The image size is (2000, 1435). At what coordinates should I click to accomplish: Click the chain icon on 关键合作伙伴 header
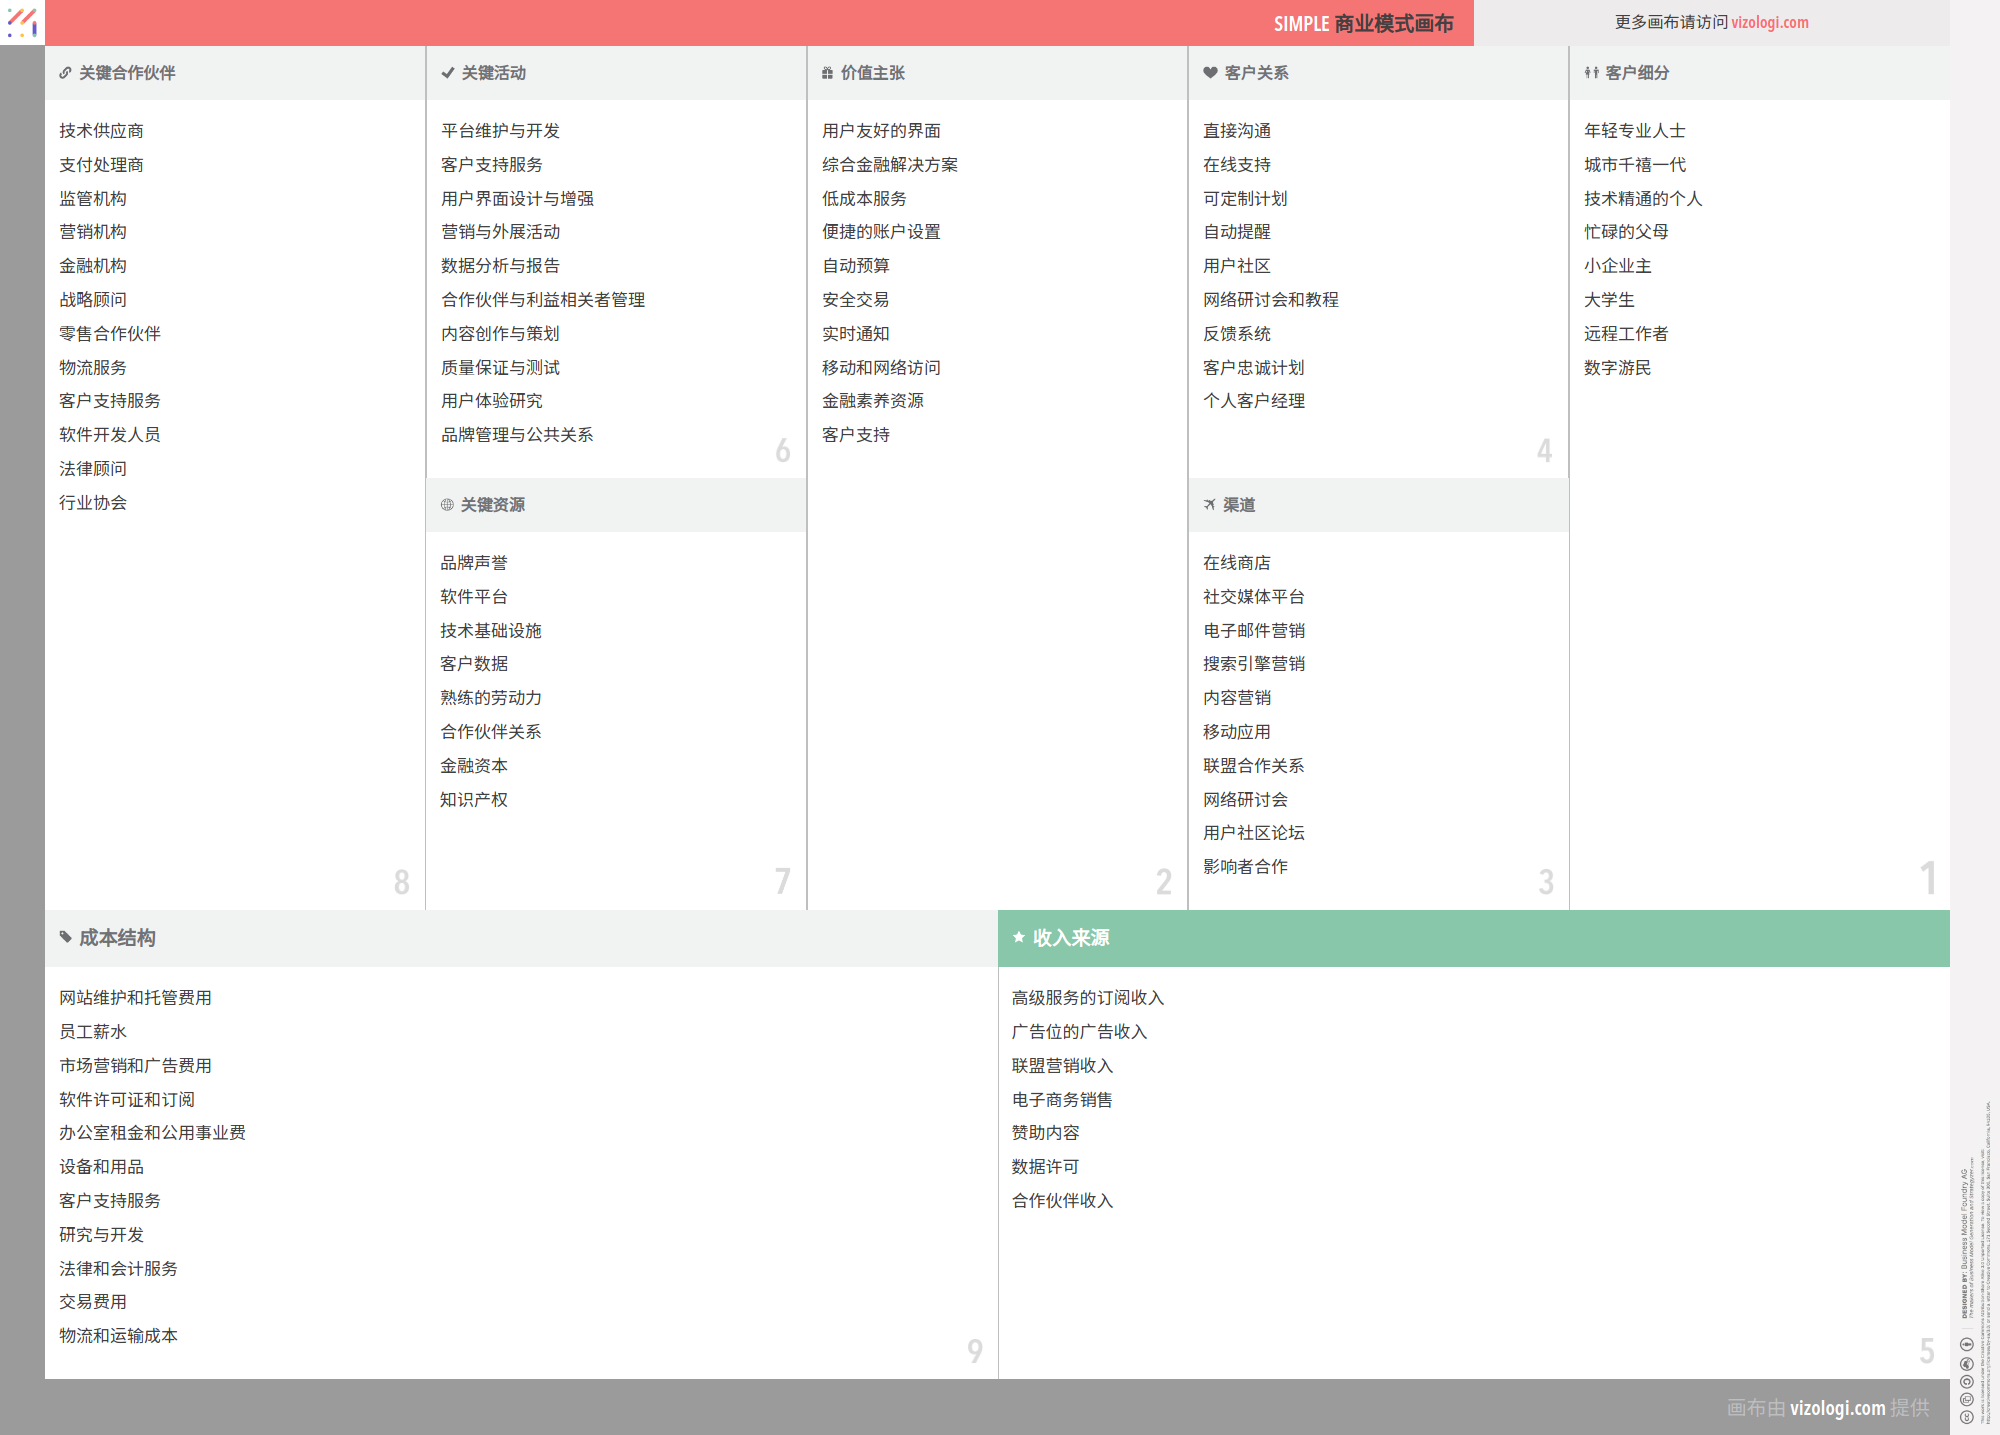64,72
